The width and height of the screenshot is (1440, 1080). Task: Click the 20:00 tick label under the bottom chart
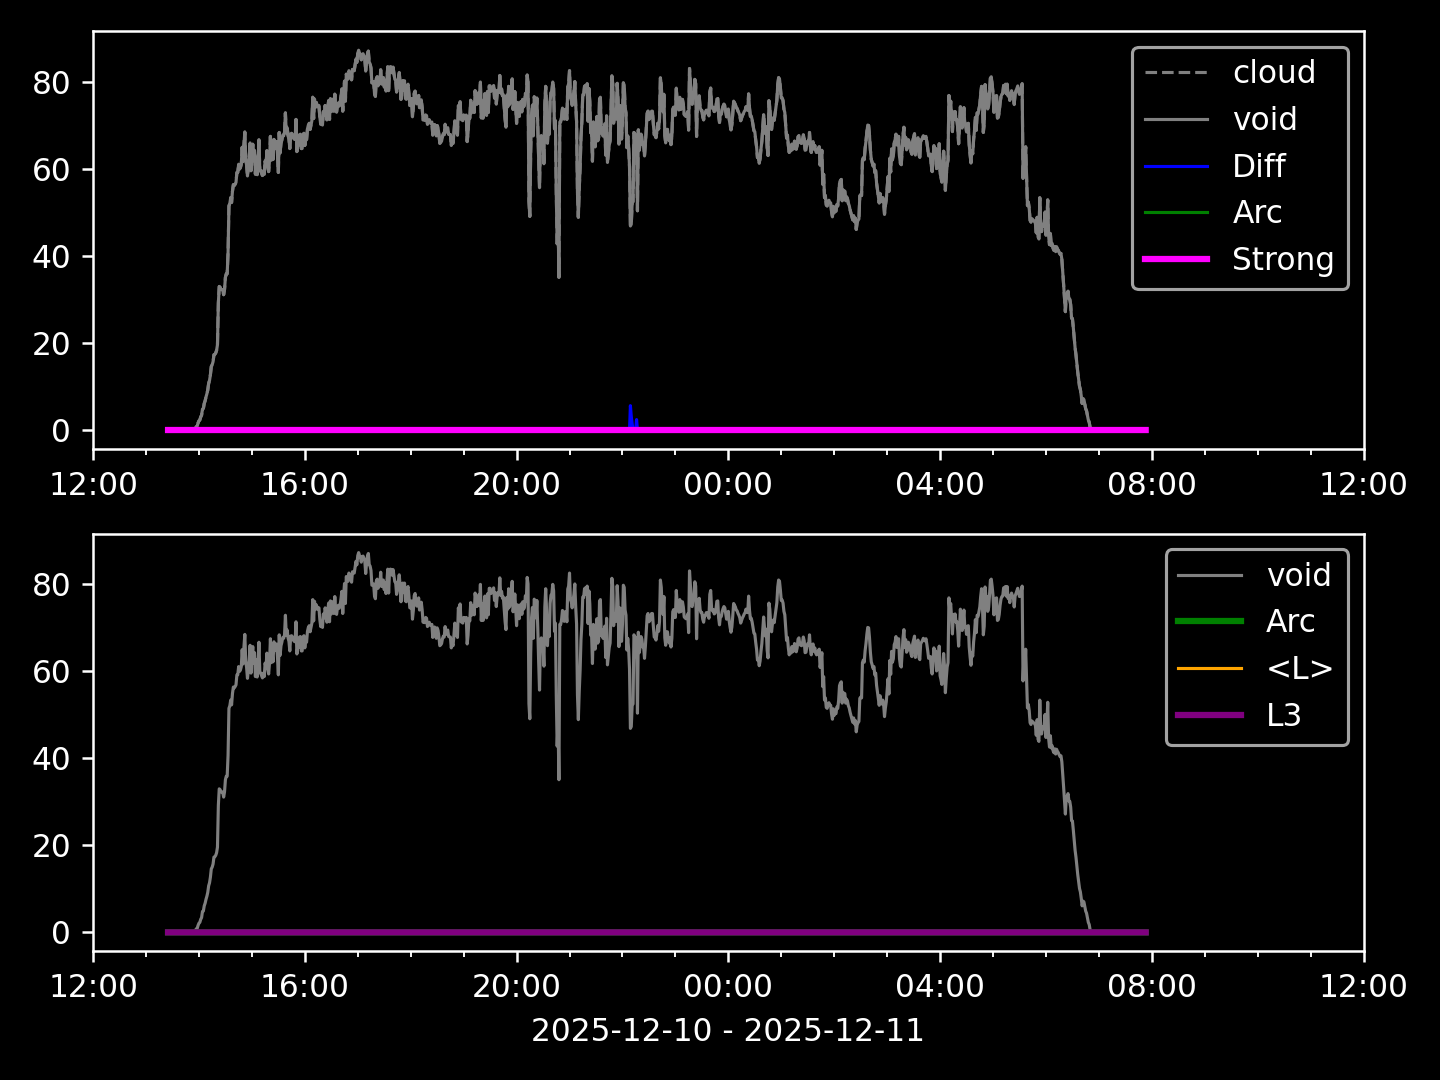516,987
